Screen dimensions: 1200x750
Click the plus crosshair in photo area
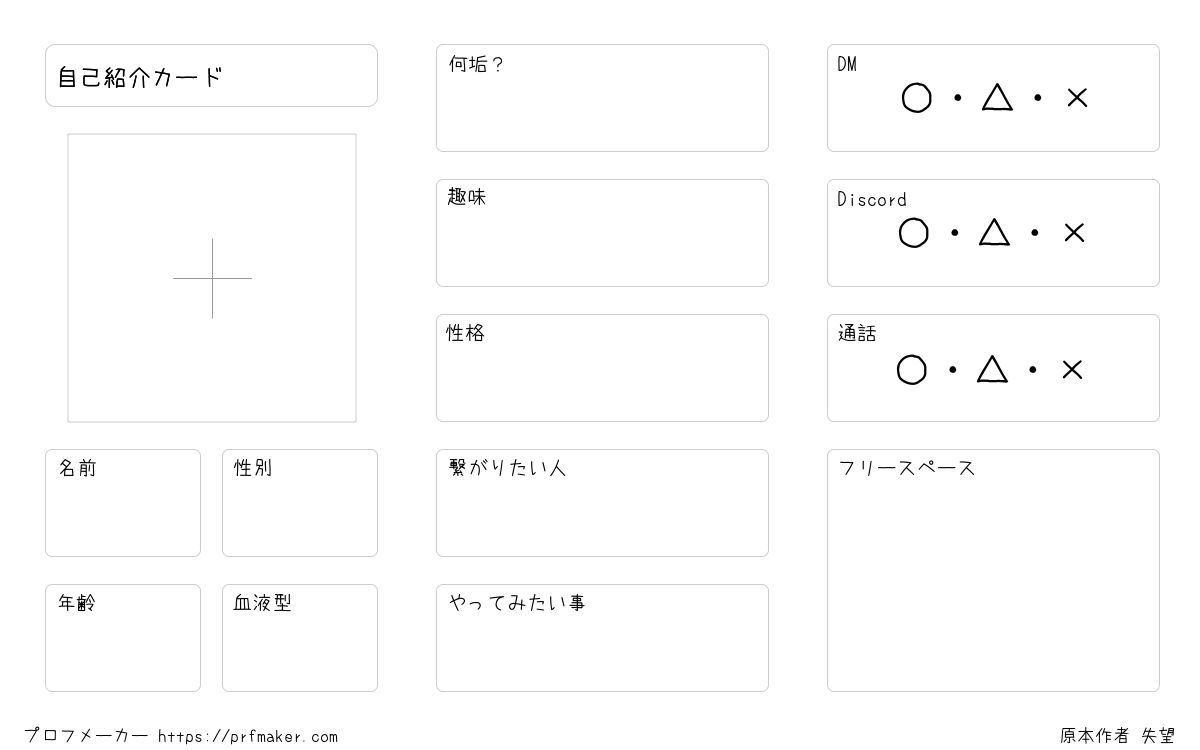pyautogui.click(x=212, y=278)
